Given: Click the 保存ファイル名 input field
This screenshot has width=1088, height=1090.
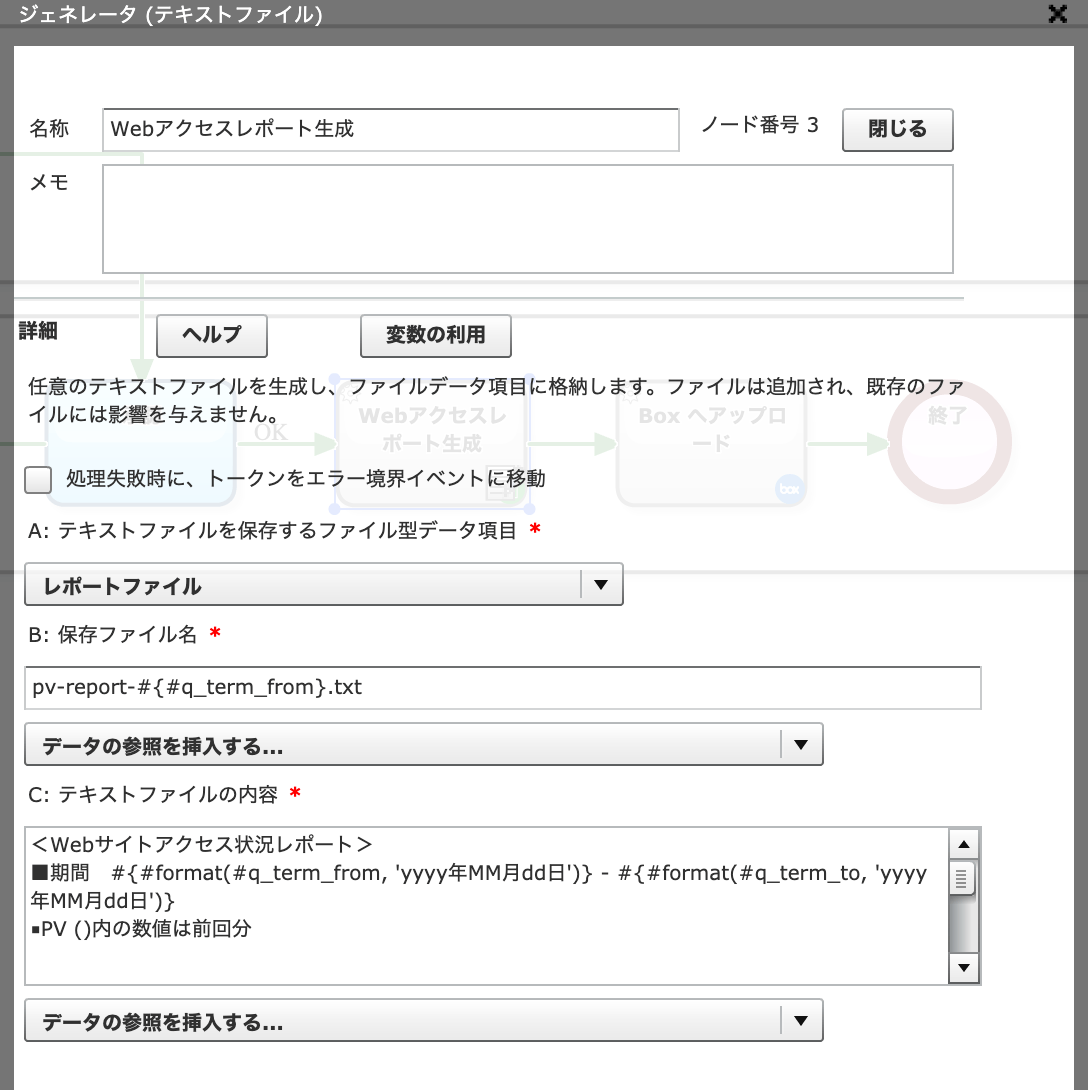Looking at the screenshot, I should tap(502, 688).
